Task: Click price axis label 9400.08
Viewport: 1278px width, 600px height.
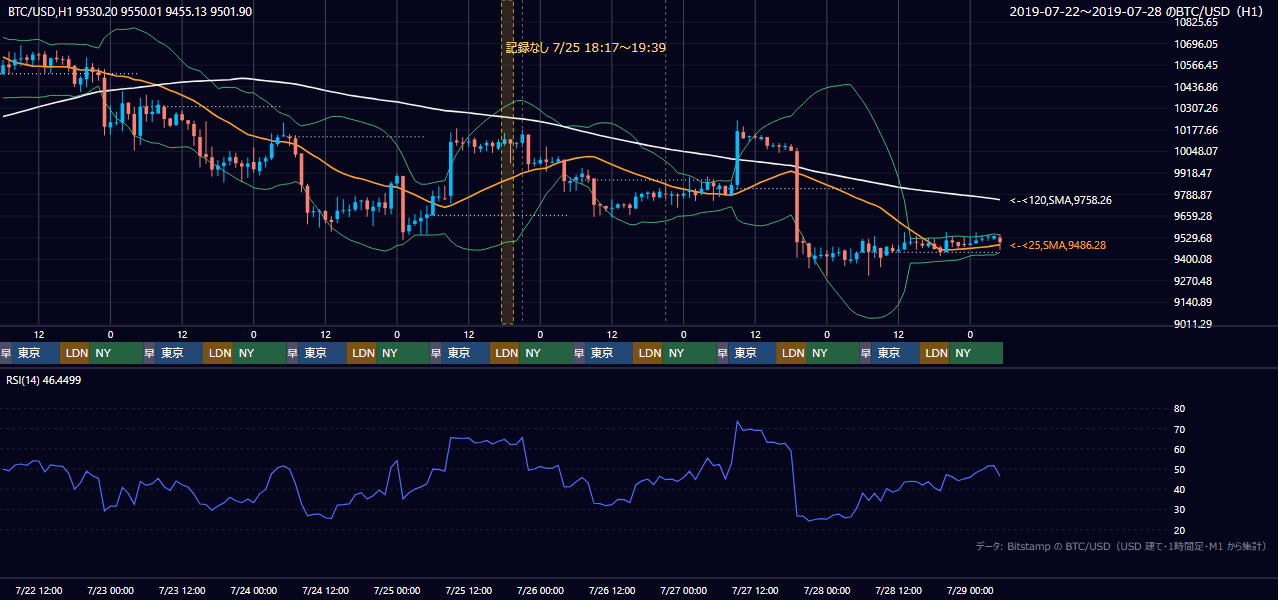Action: (1193, 259)
